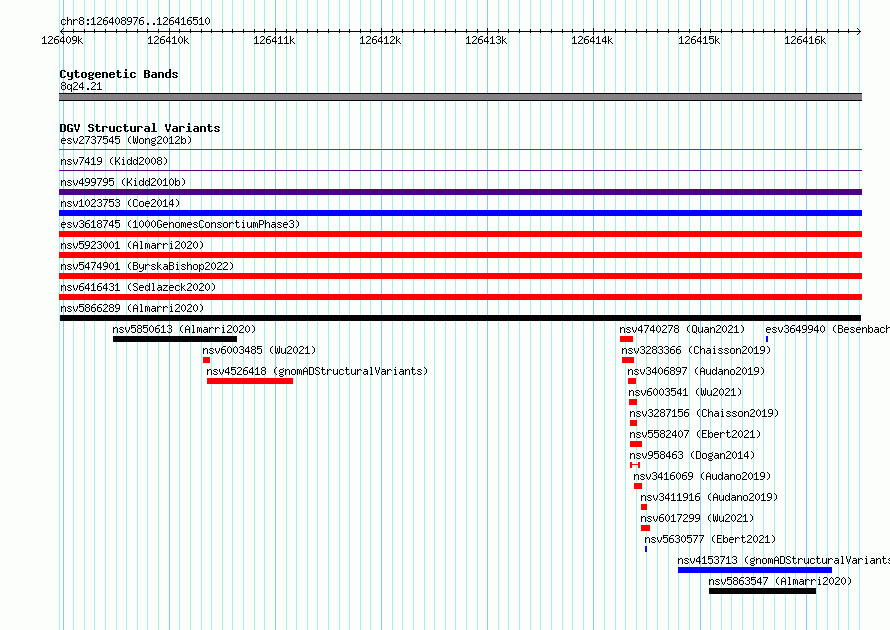The height and width of the screenshot is (630, 890).
Task: Select the nsv958463 (Dogan2014) label
Action: click(x=692, y=455)
